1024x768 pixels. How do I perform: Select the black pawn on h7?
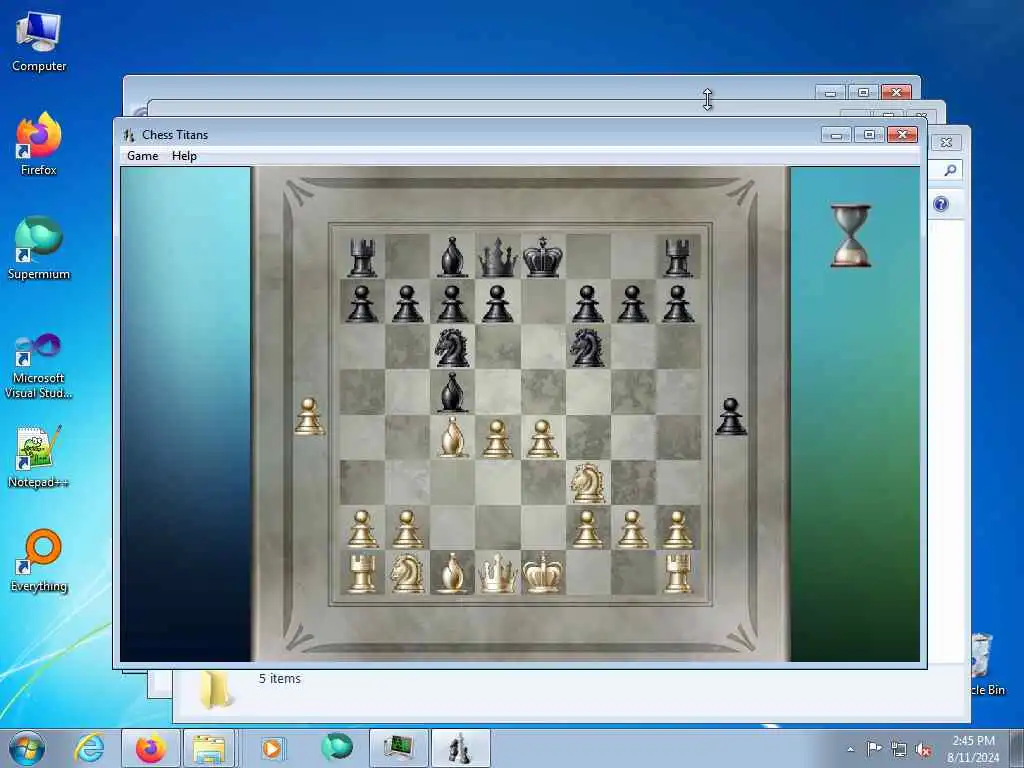point(677,304)
